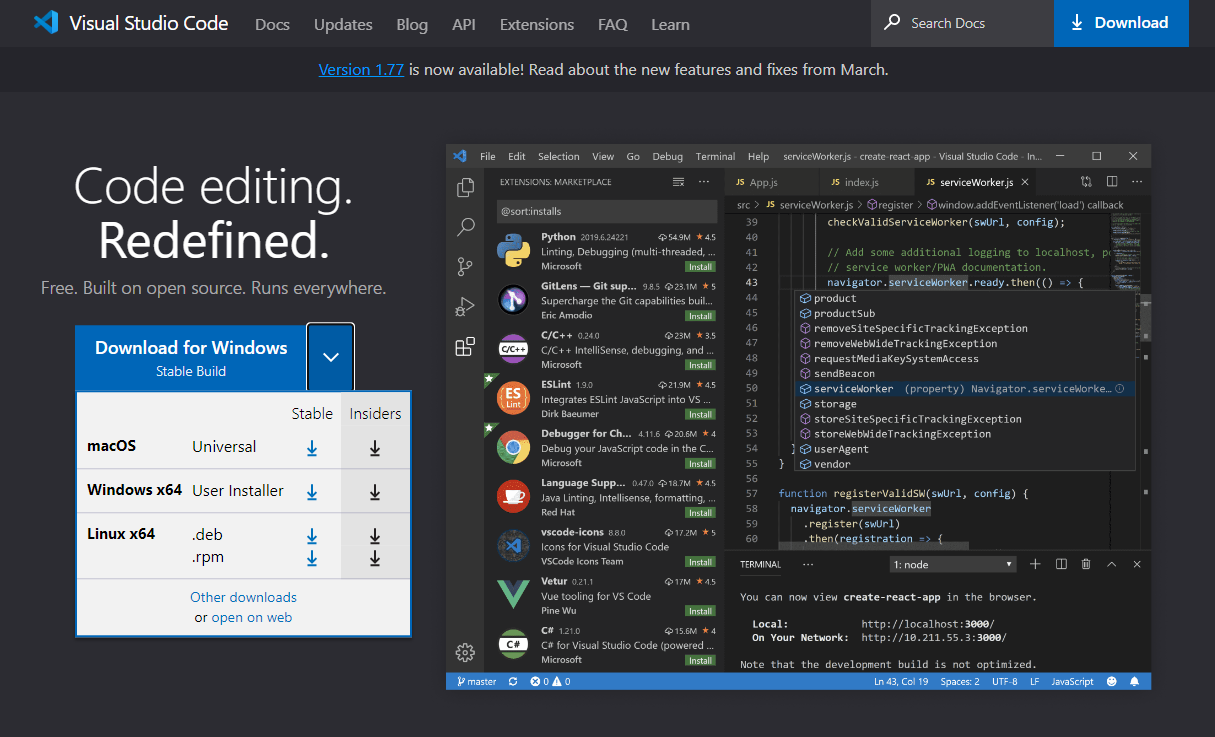
Task: Click Download for Windows Stable Build
Action: [x=191, y=357]
